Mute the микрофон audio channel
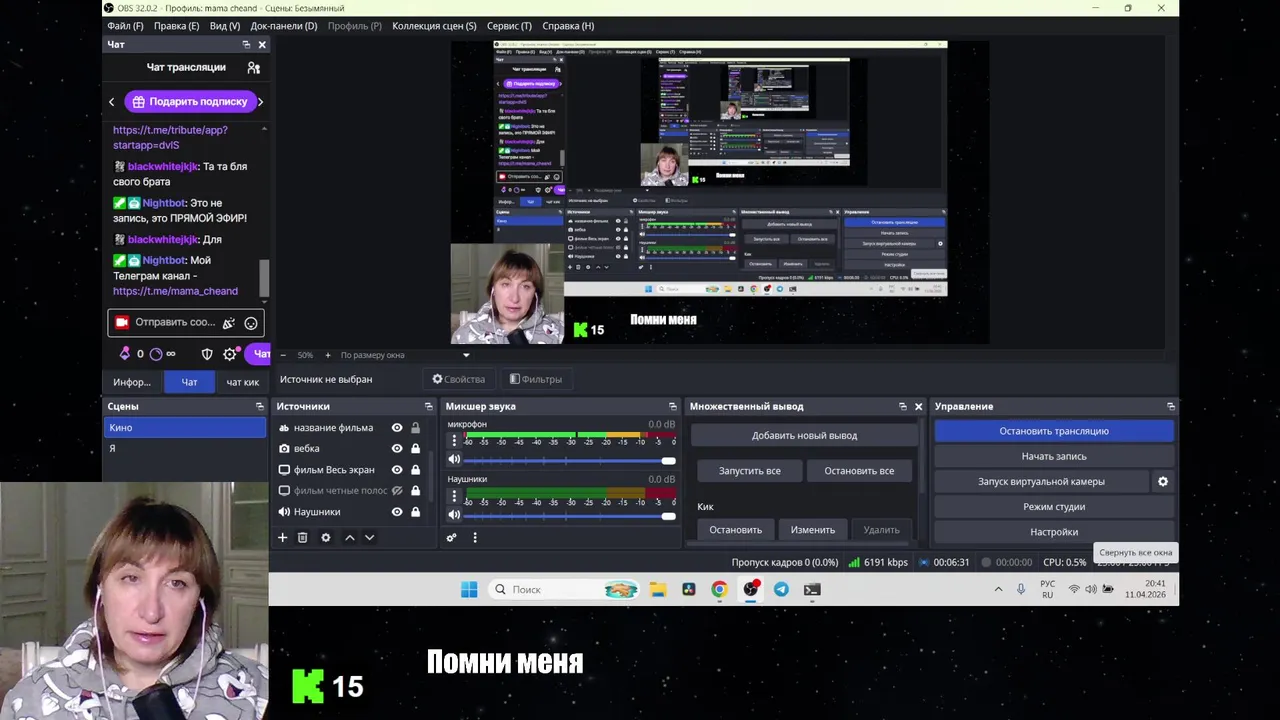The image size is (1280, 720). pyautogui.click(x=454, y=460)
